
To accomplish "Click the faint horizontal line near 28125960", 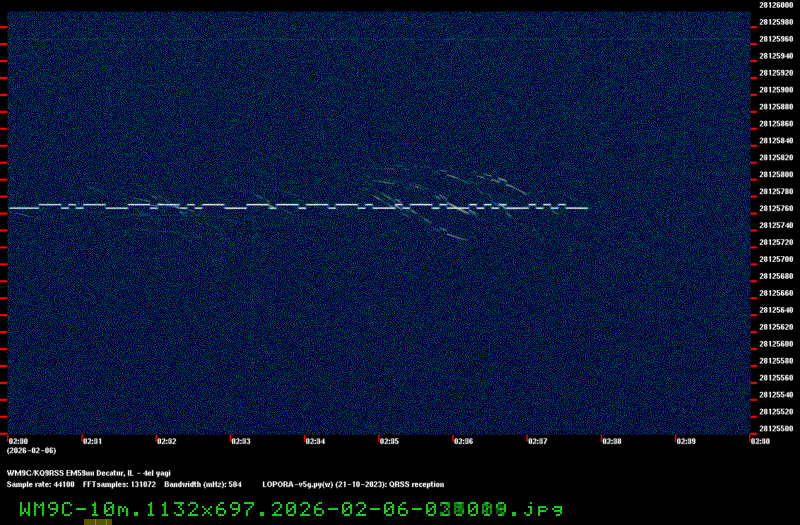I will coord(400,38).
